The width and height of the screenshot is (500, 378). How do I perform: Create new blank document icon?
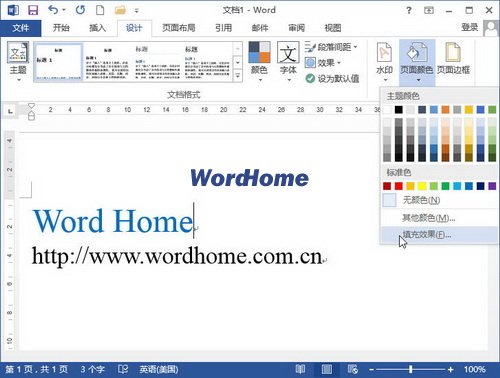100,10
